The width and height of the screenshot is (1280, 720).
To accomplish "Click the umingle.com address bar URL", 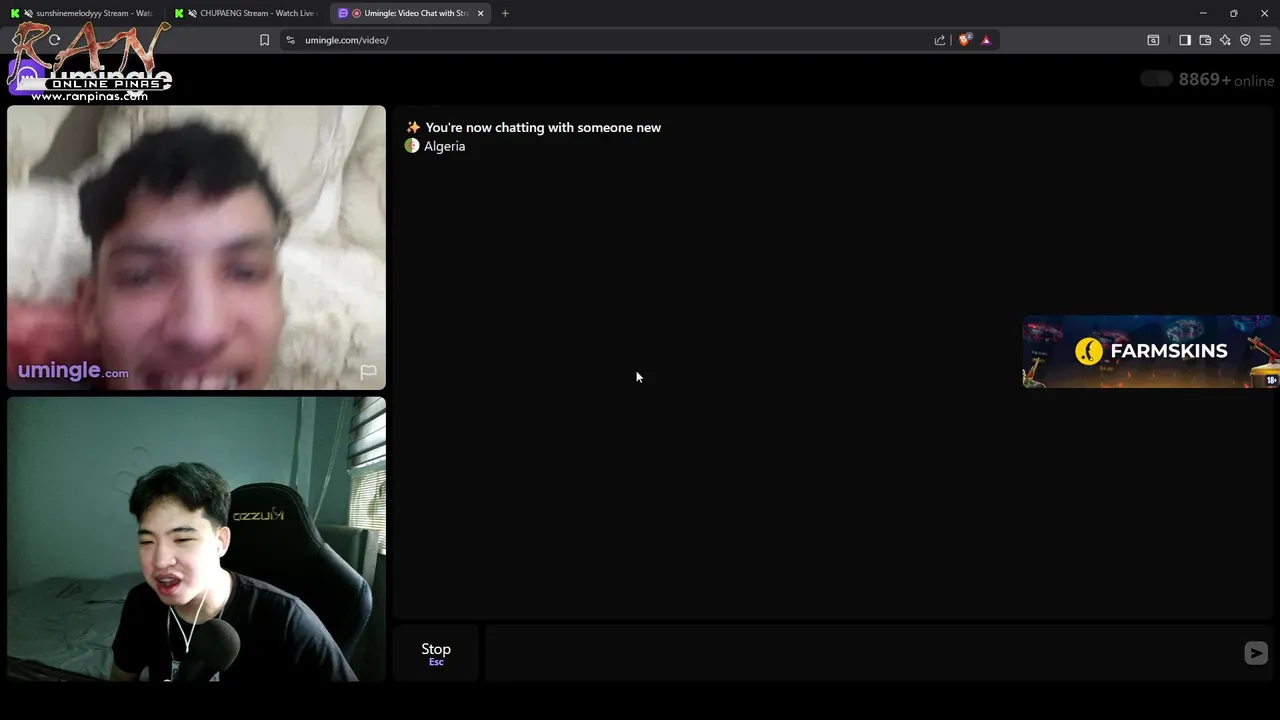I will 346,40.
